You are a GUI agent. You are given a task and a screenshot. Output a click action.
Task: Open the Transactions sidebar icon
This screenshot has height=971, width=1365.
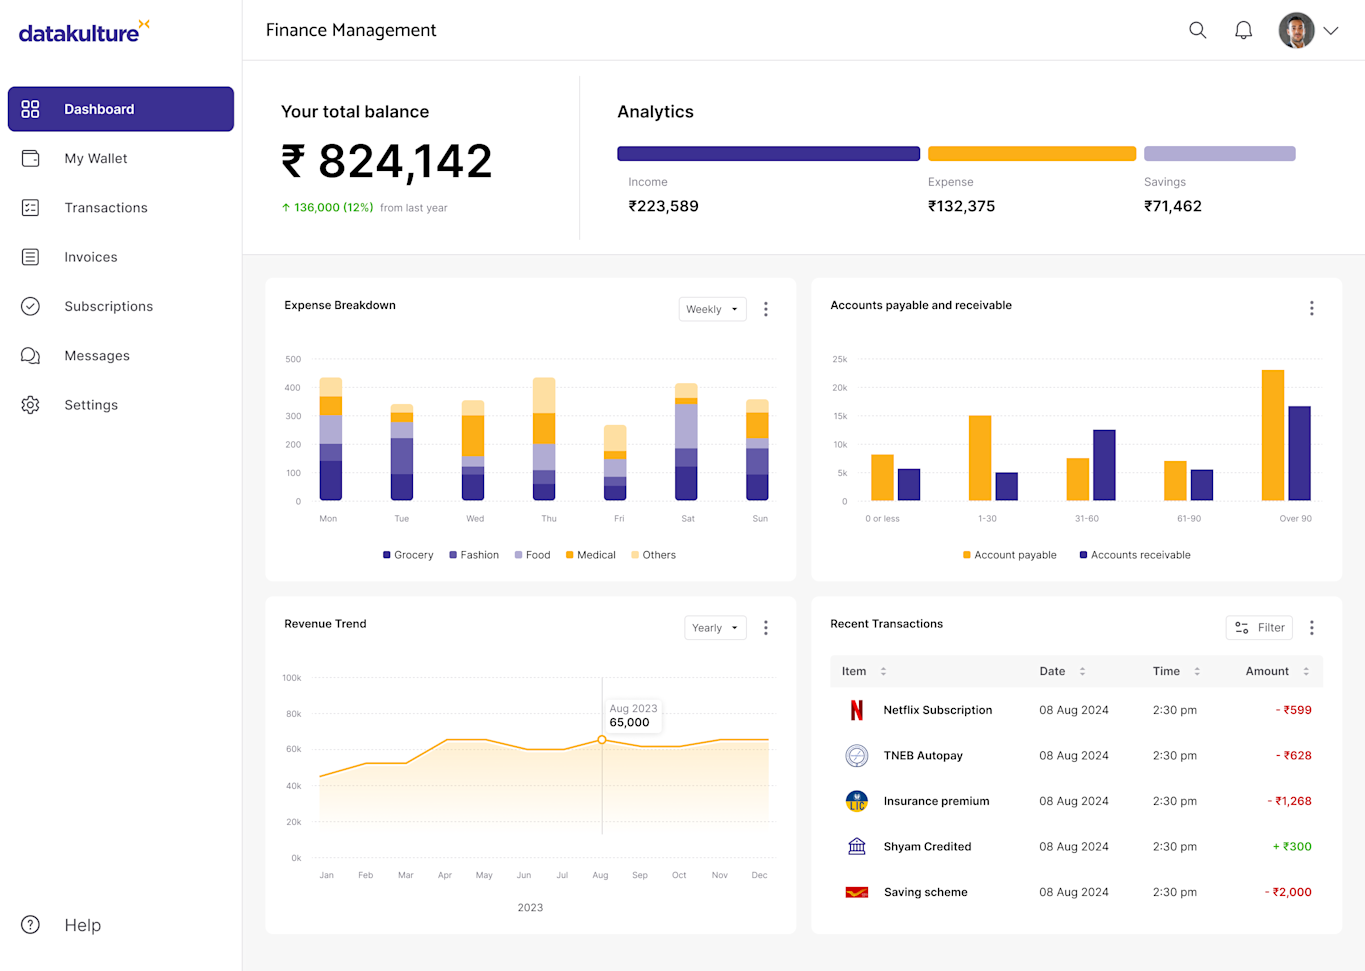[30, 207]
